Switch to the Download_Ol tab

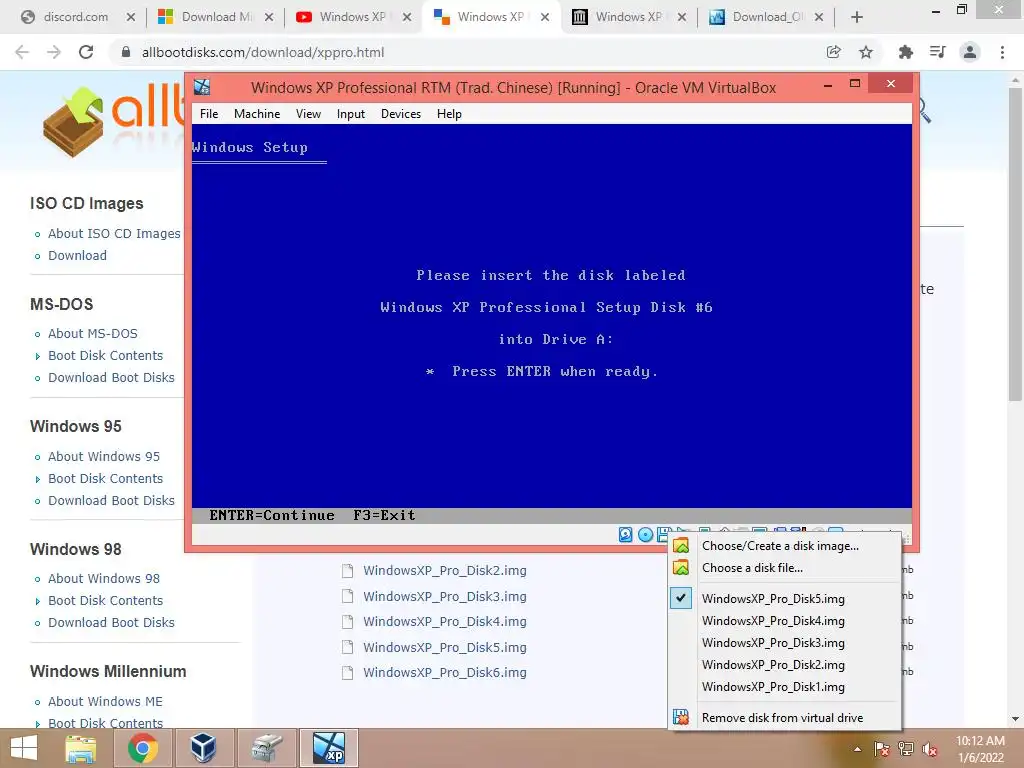point(765,18)
